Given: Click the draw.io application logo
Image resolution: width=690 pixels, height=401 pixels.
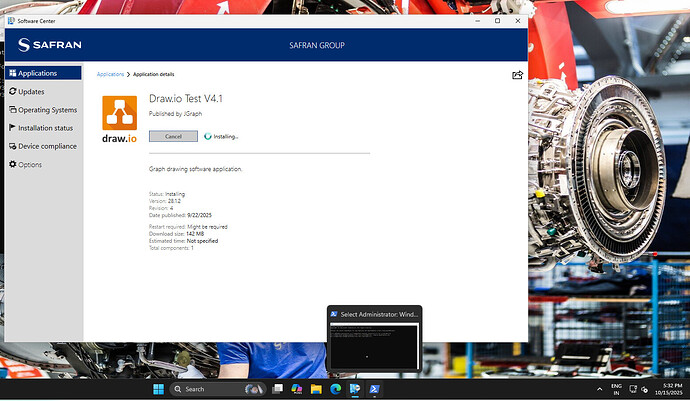Looking at the screenshot, I should [120, 119].
